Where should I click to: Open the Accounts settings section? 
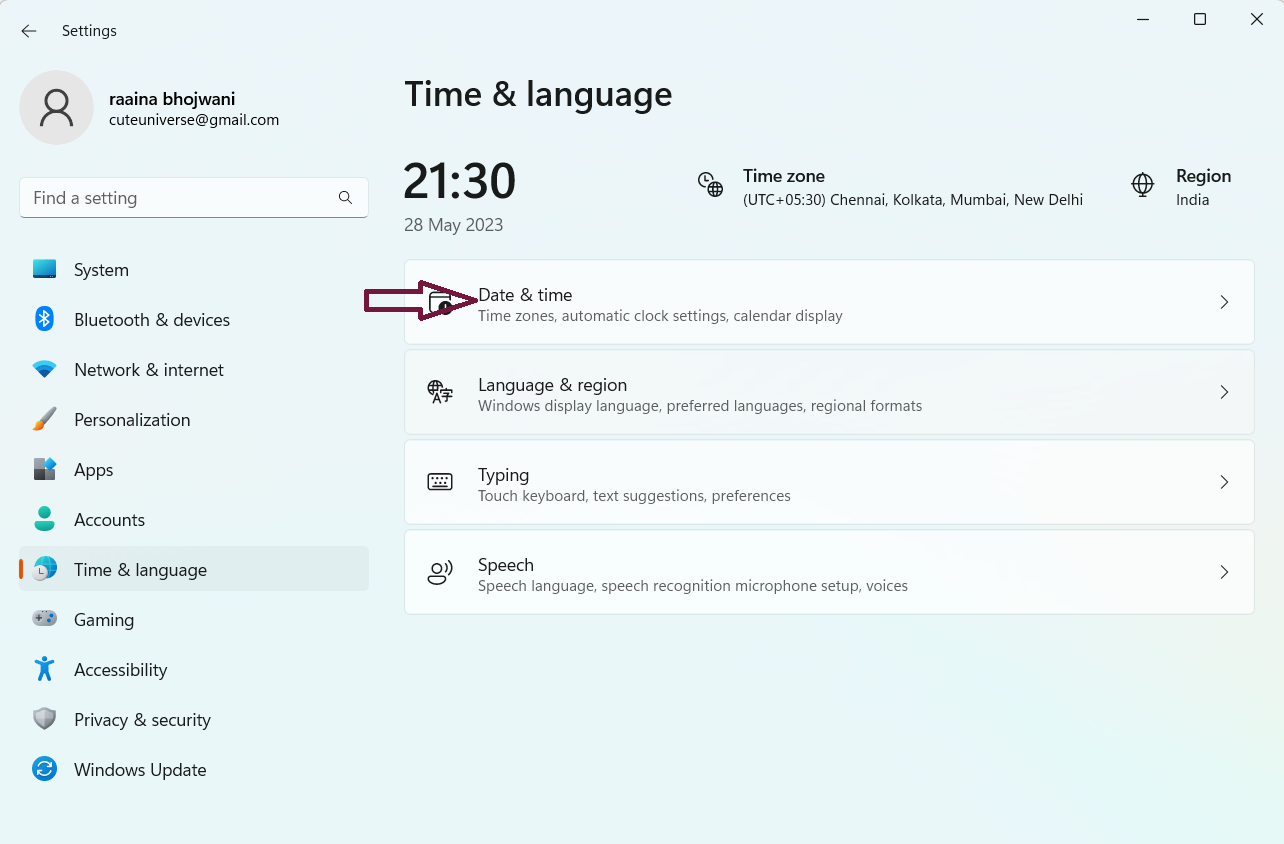coord(109,519)
